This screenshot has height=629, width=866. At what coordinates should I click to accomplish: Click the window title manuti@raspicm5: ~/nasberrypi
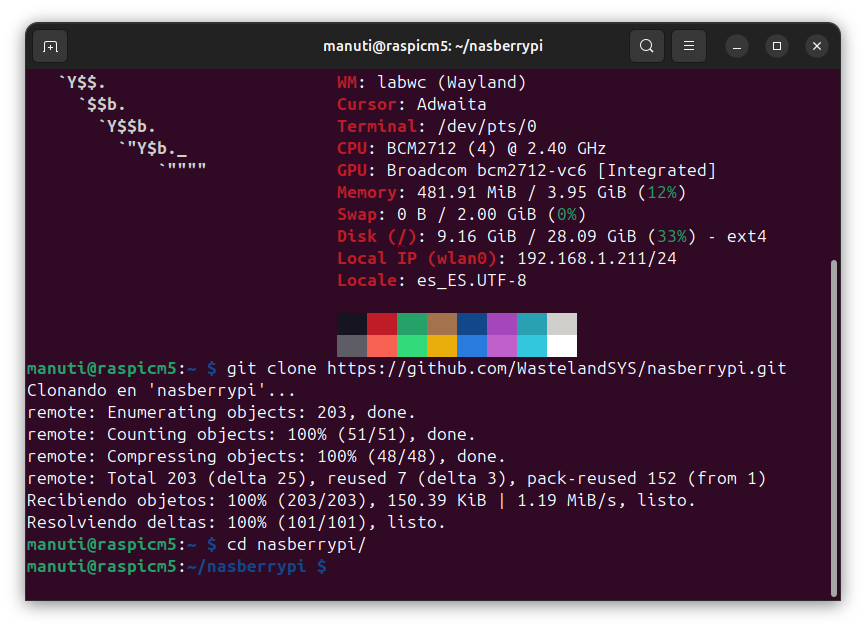(433, 46)
